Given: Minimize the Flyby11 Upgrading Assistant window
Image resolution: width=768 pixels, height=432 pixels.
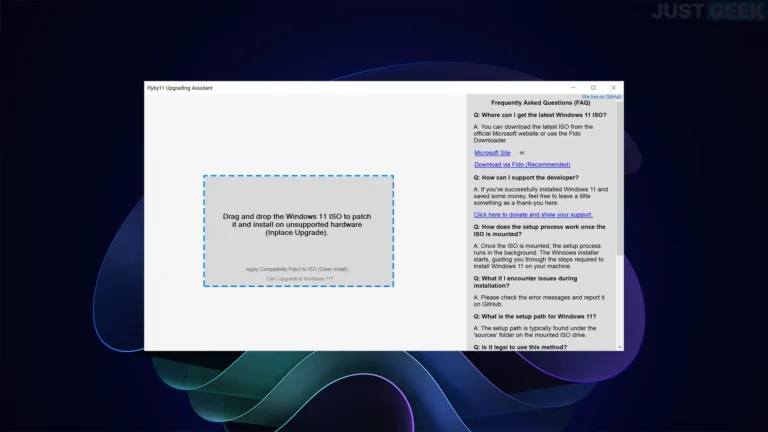Looking at the screenshot, I should 572,88.
